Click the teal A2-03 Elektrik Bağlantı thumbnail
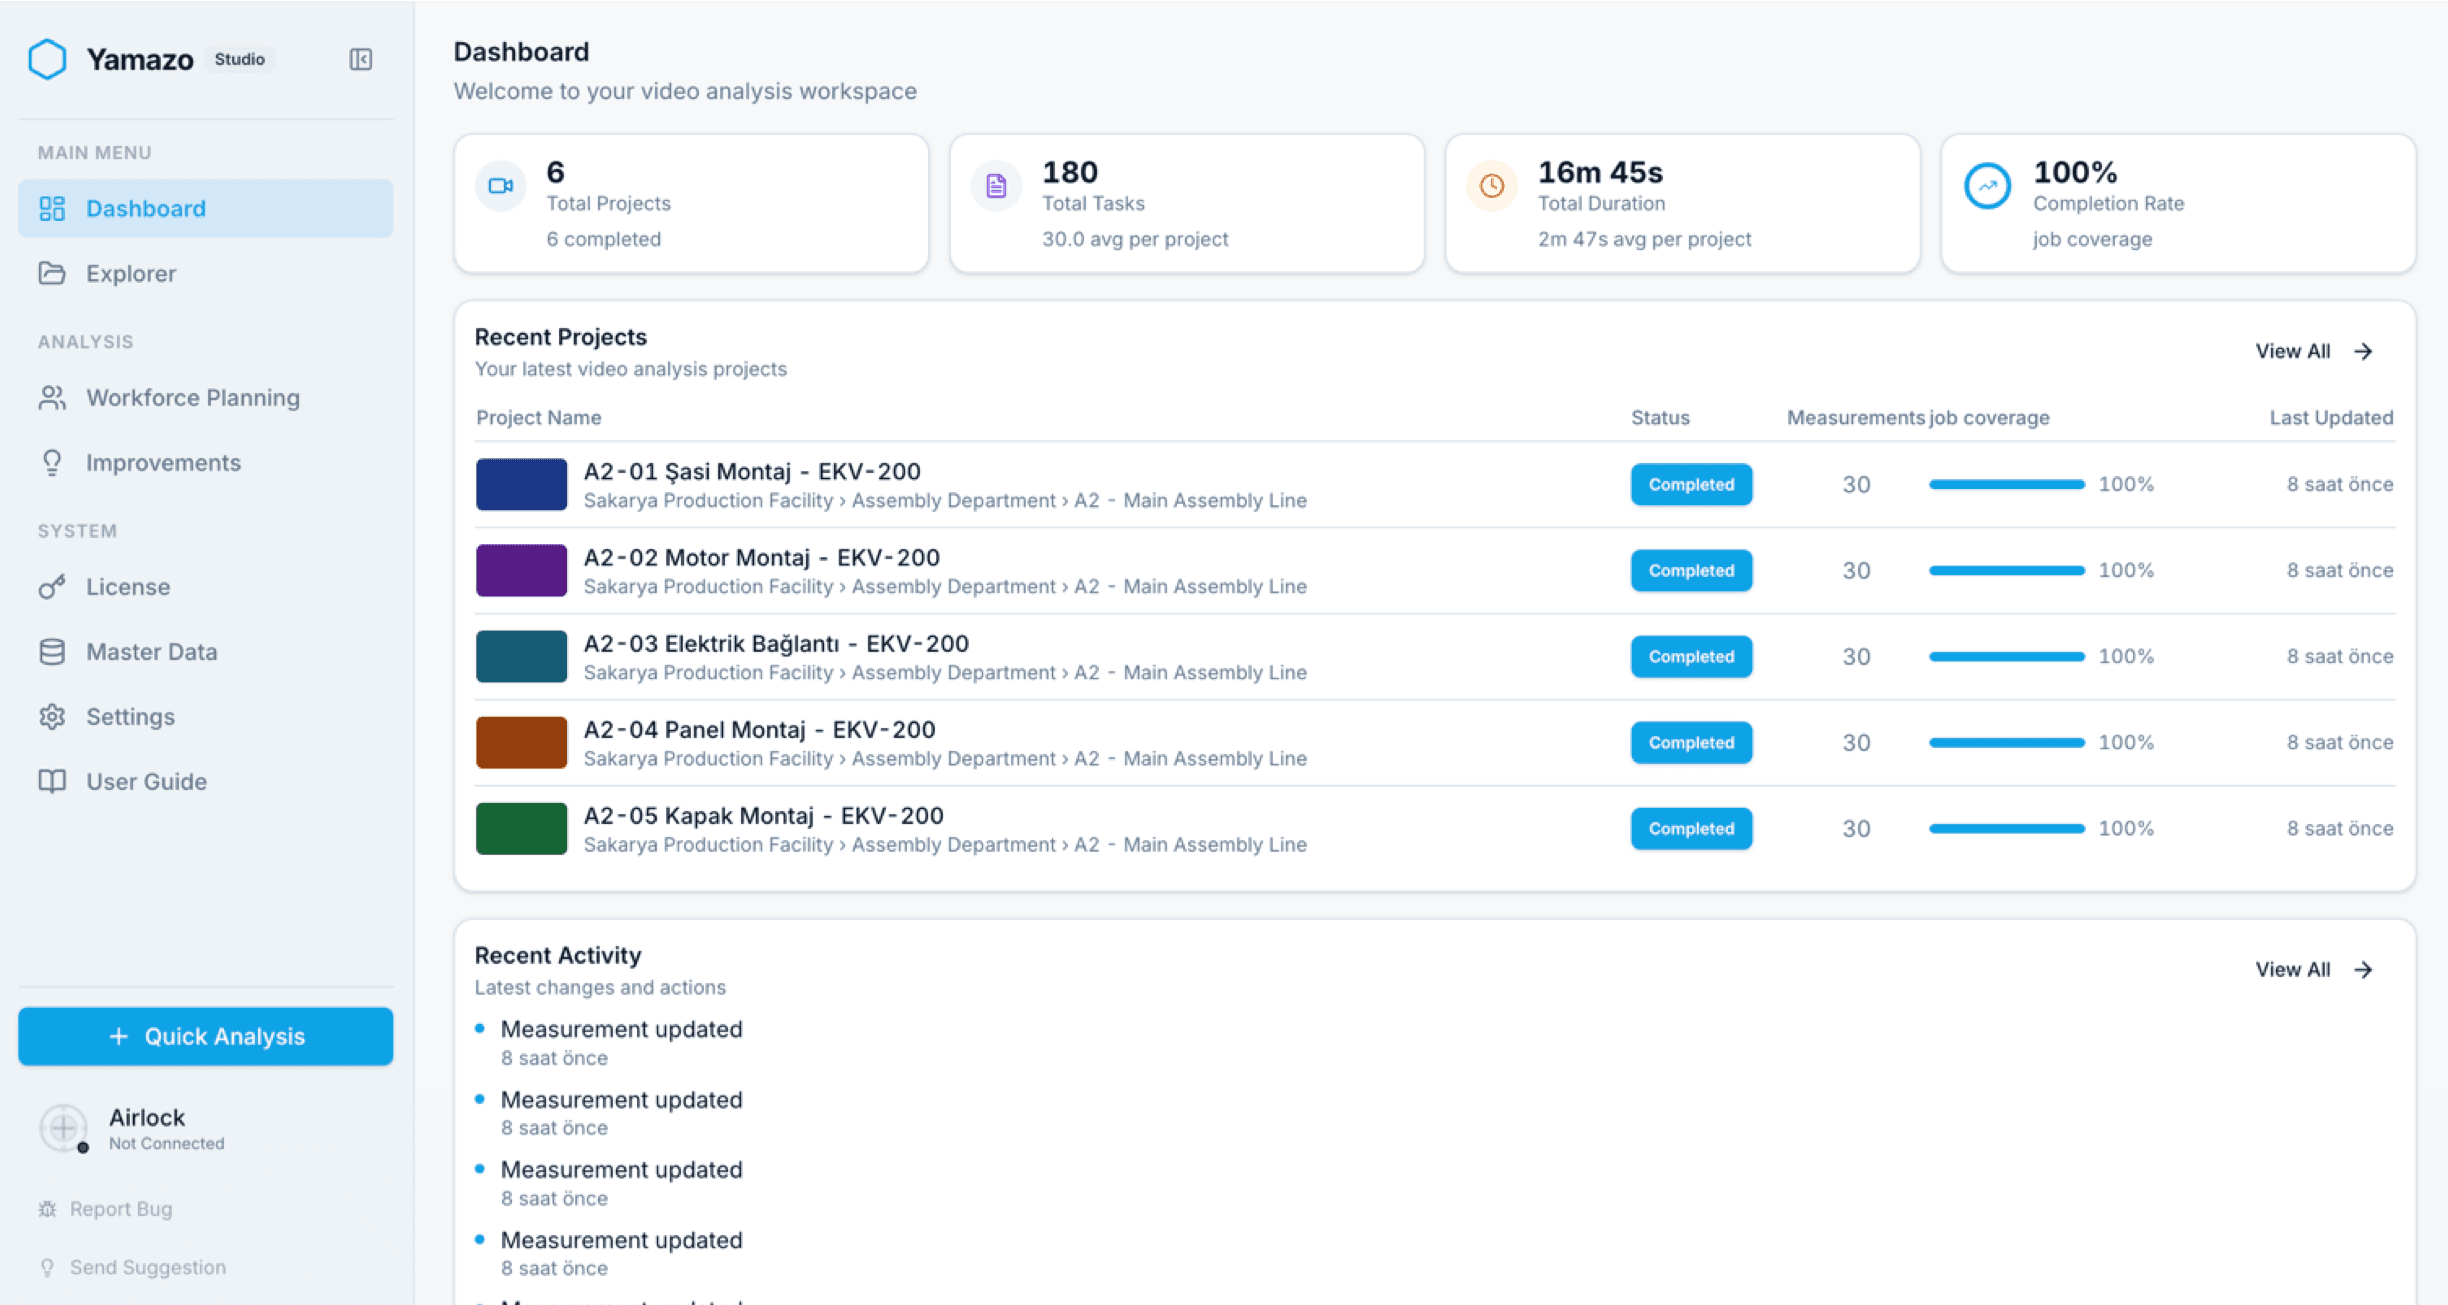The image size is (2448, 1305). (x=521, y=656)
